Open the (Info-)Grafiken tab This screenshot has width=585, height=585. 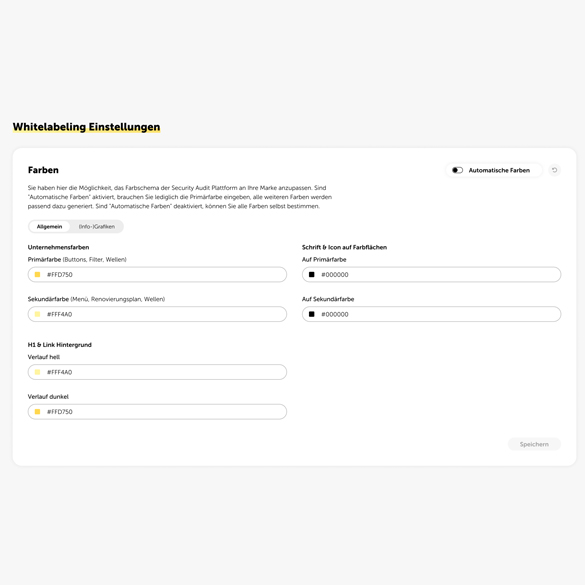97,226
